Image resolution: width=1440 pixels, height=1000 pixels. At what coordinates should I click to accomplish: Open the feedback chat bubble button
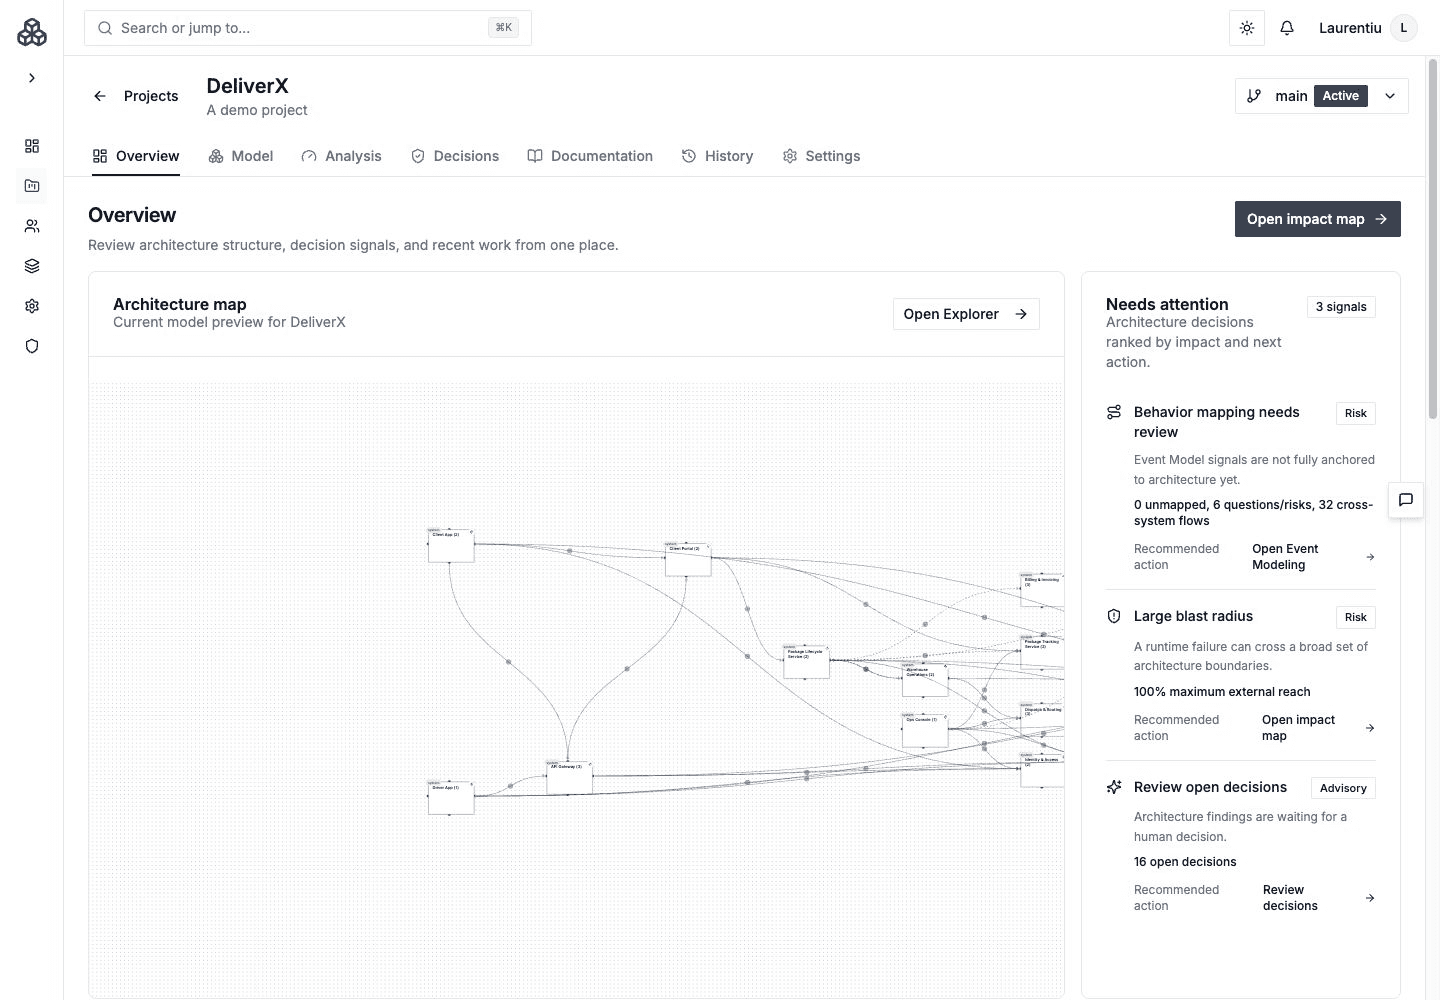point(1406,500)
